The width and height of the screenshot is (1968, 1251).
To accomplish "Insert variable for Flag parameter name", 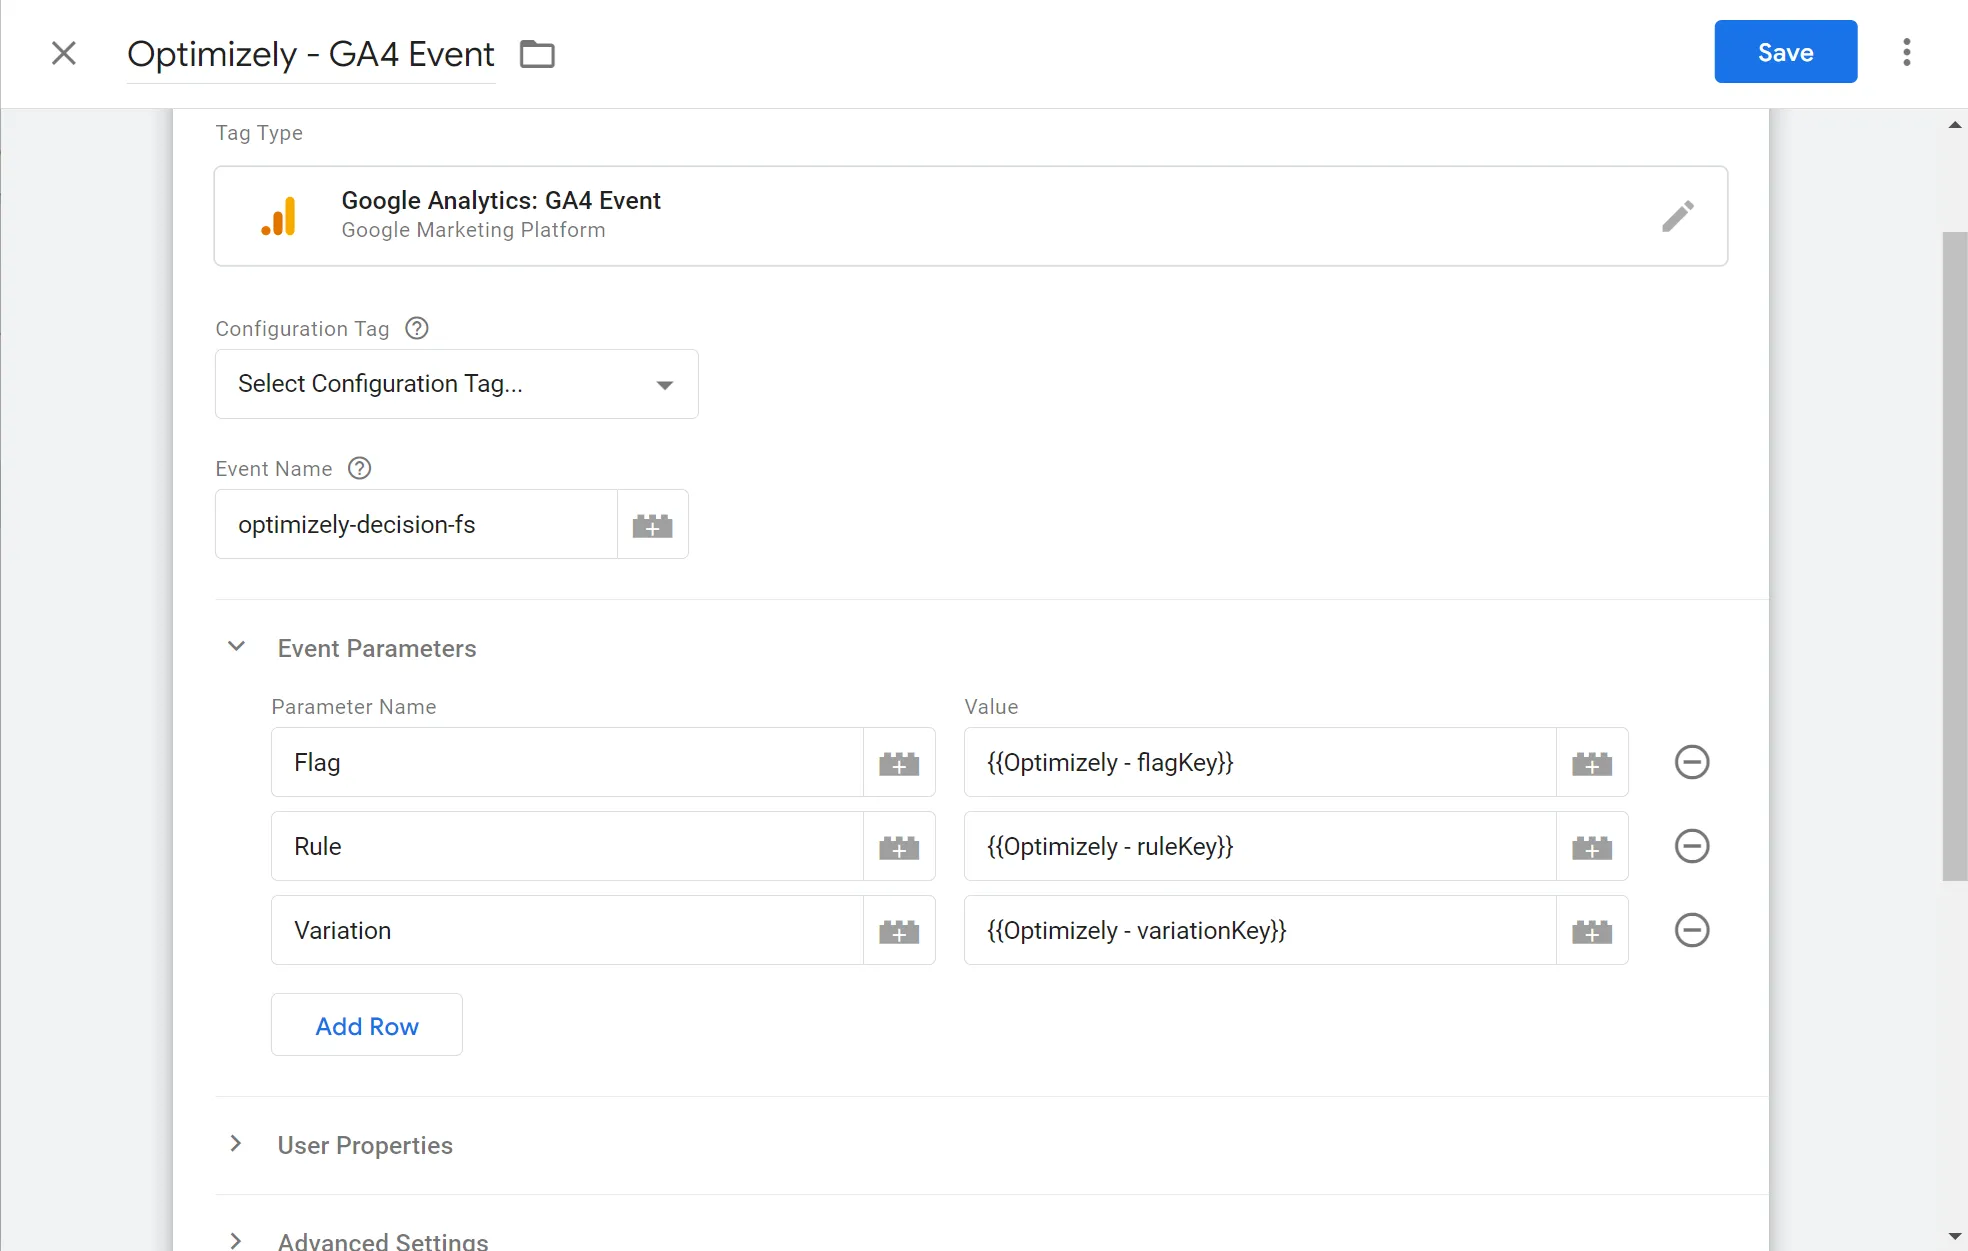I will tap(899, 762).
